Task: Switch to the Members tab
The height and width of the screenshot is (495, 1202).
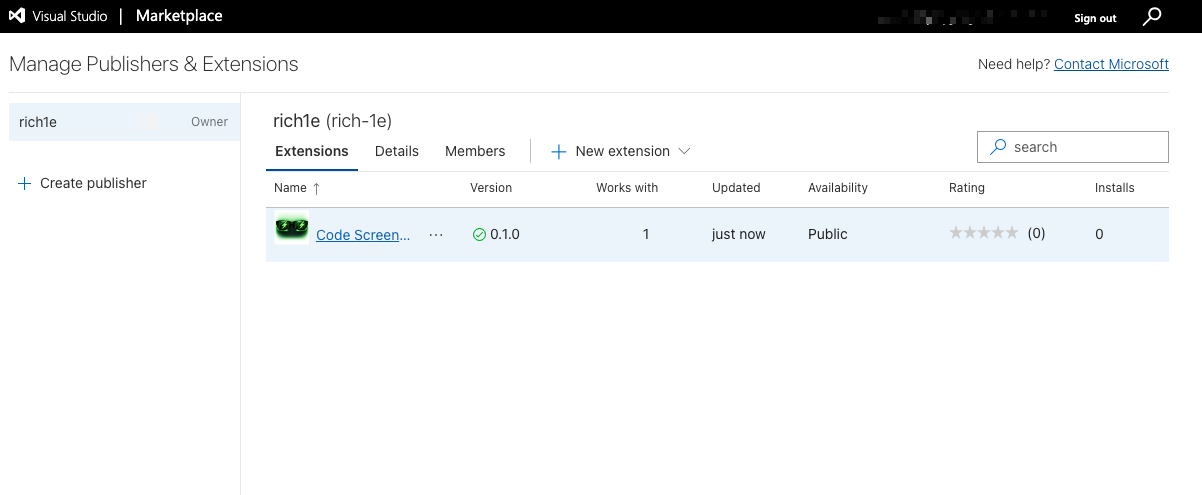Action: tap(475, 151)
